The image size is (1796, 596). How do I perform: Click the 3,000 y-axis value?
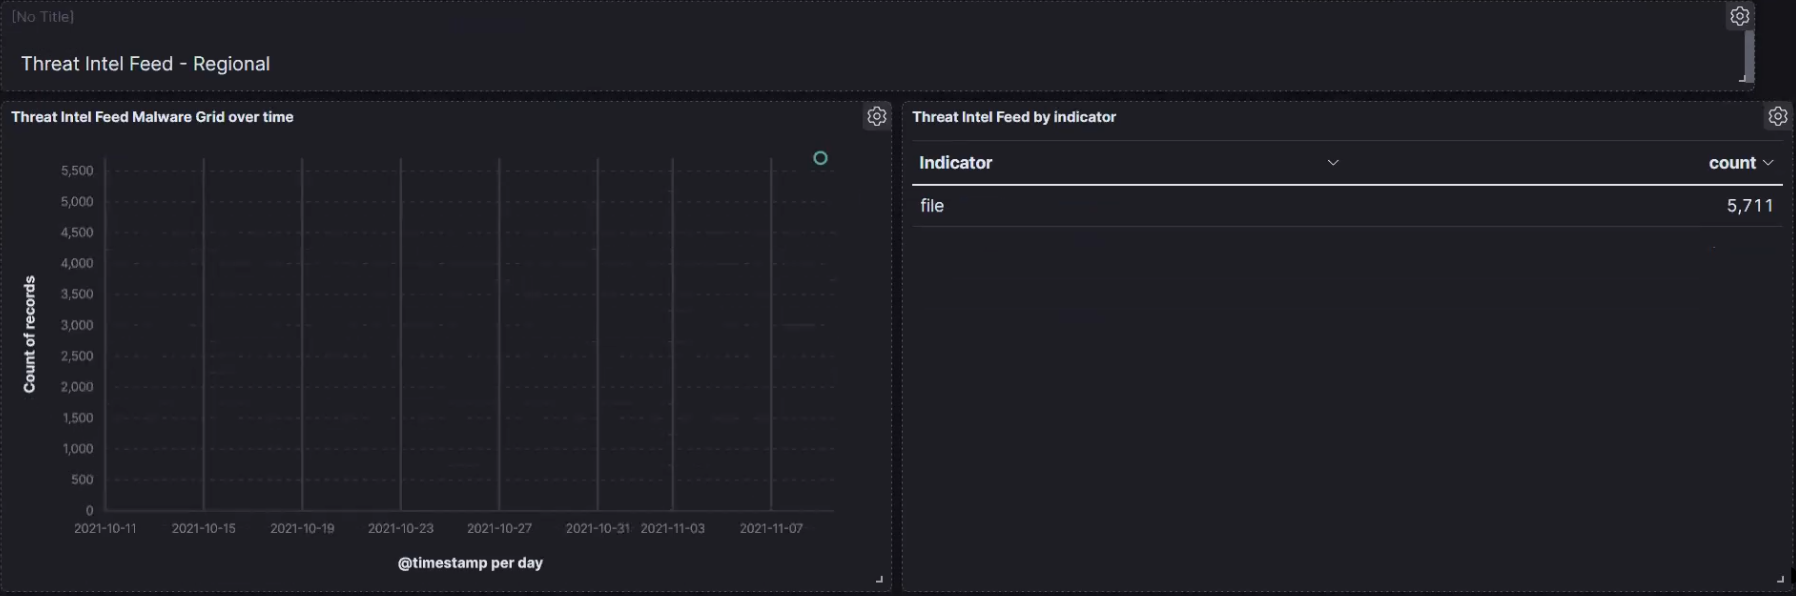pos(77,325)
